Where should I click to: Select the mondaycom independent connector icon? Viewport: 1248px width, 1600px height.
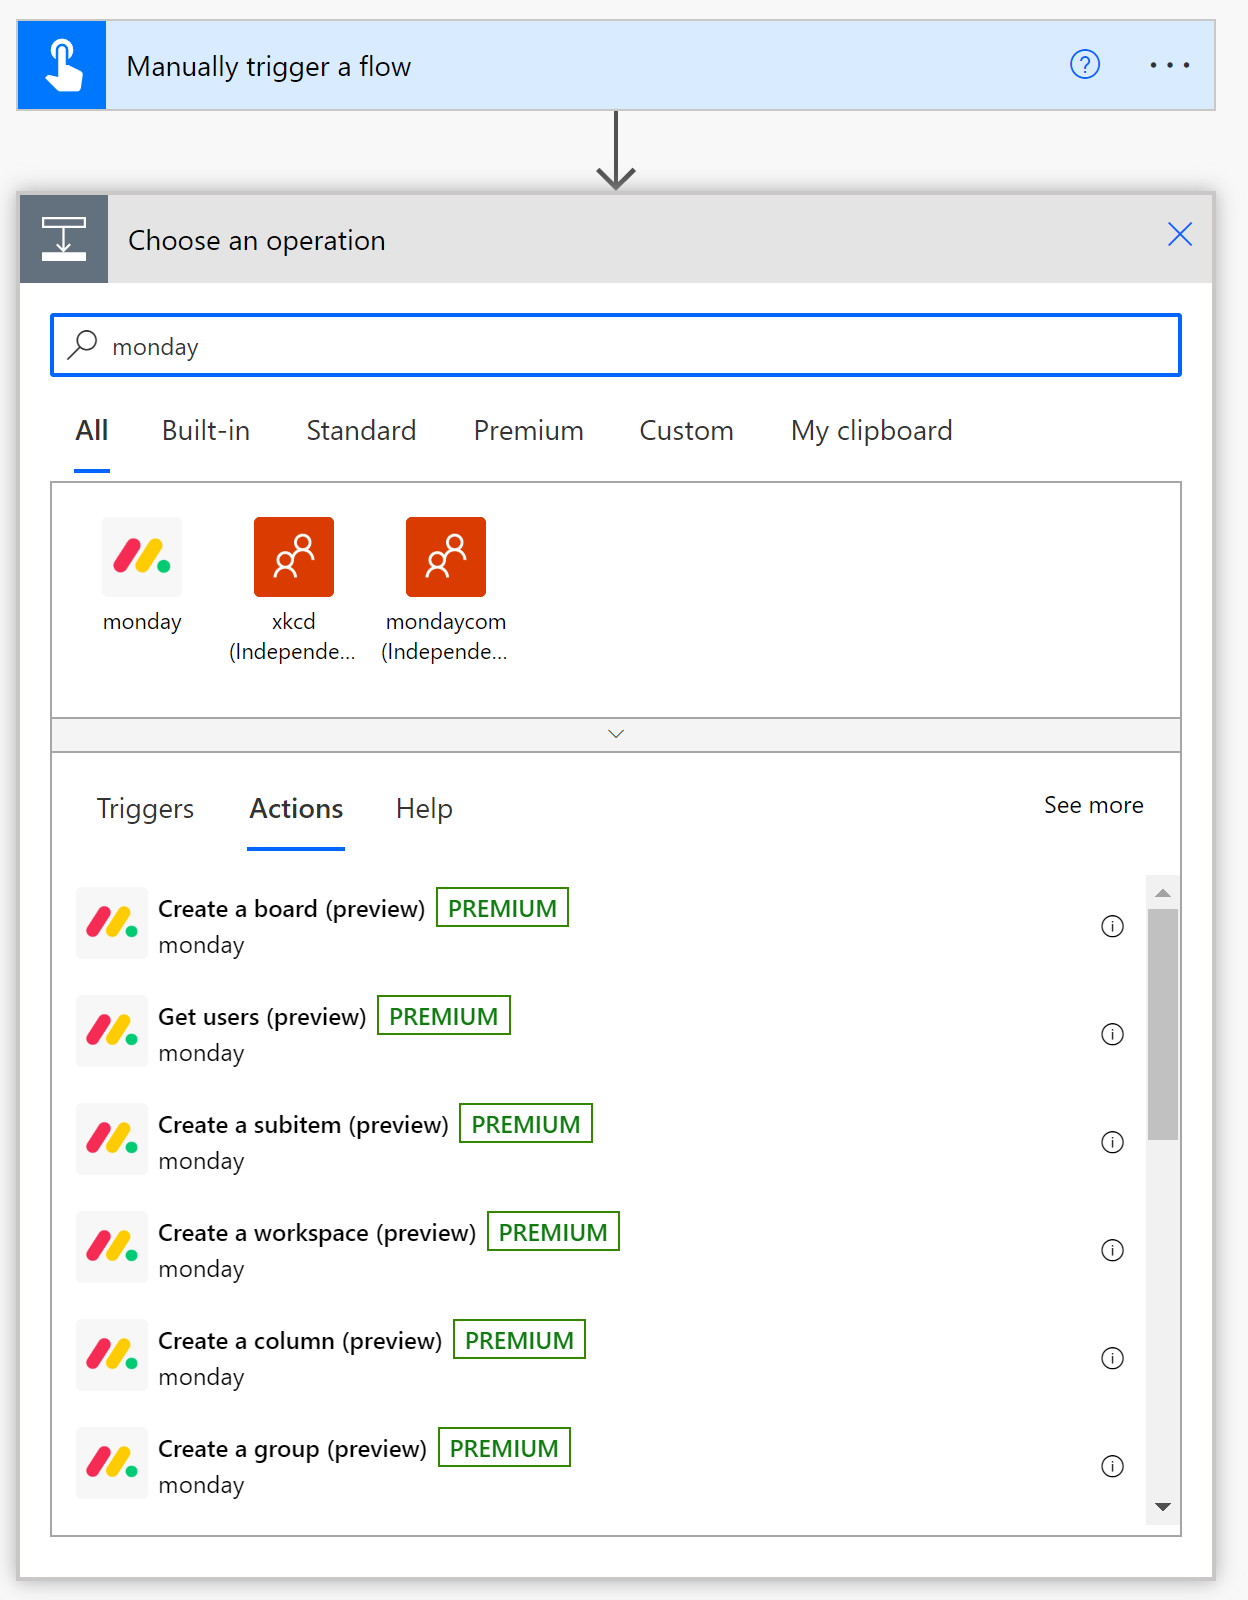(x=446, y=557)
